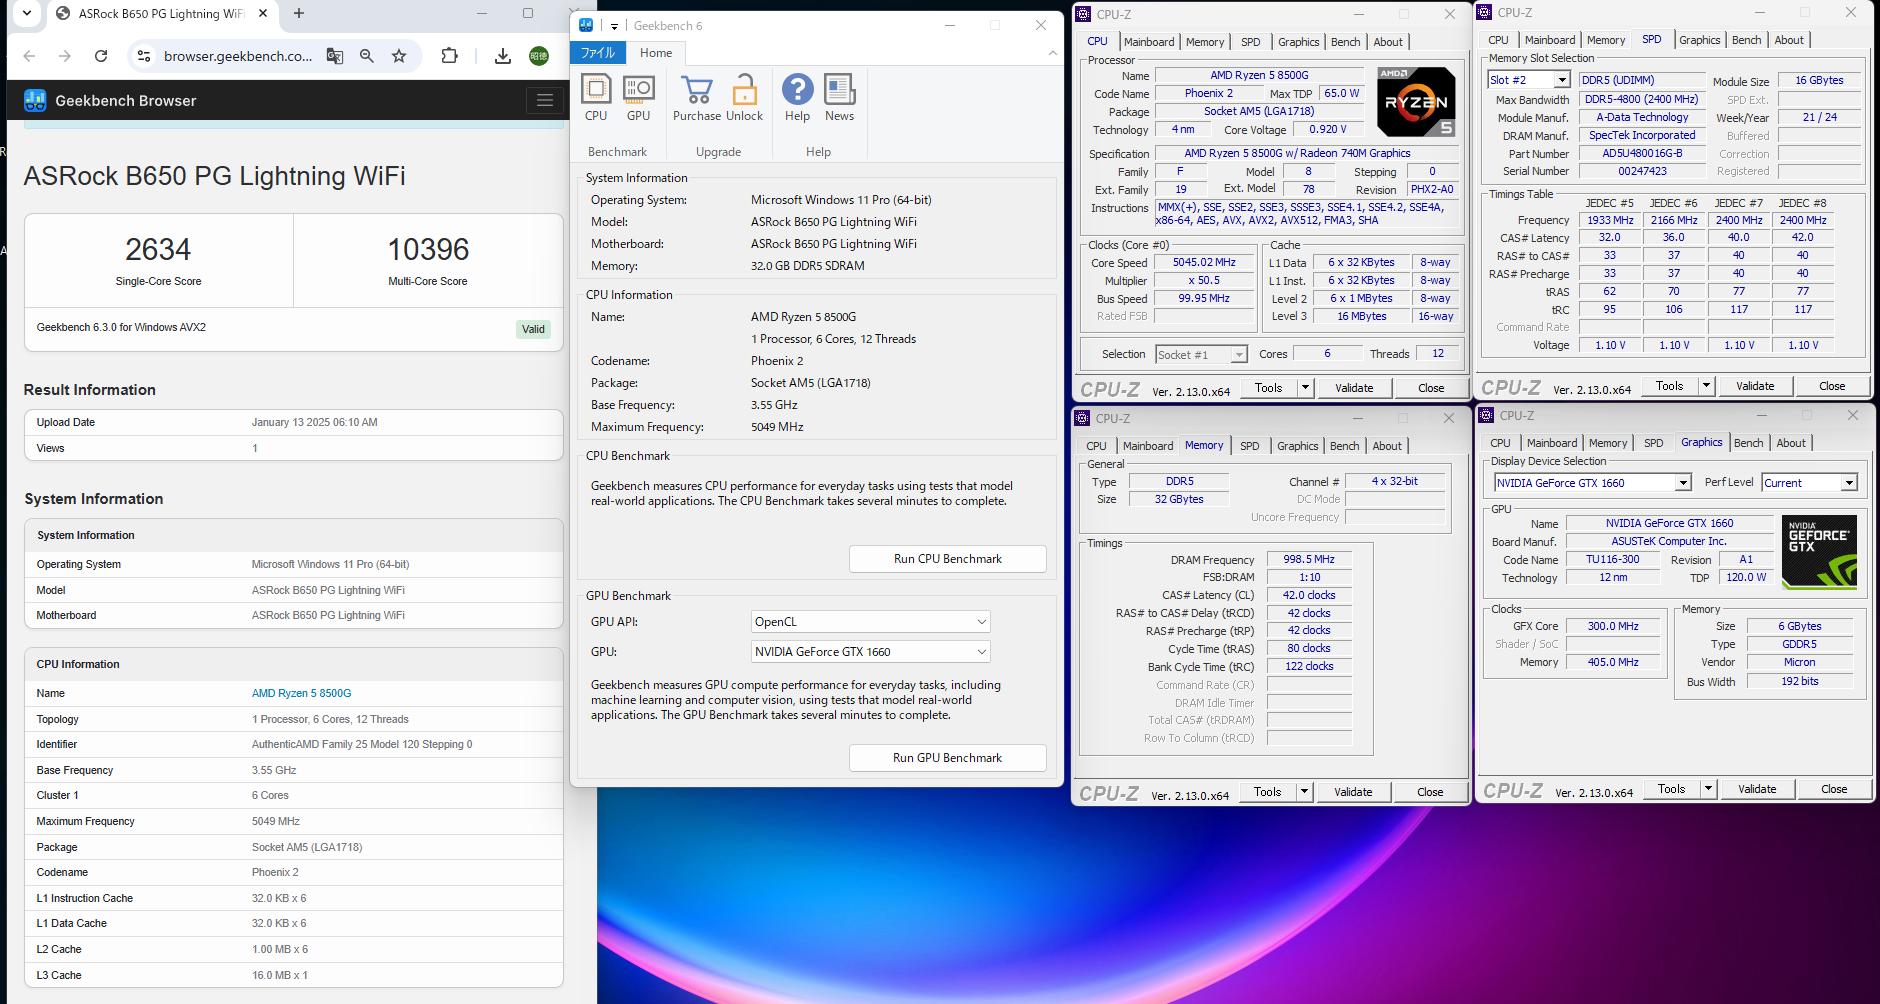Open the browser extensions puzzle icon
The image size is (1880, 1004).
pyautogui.click(x=449, y=56)
